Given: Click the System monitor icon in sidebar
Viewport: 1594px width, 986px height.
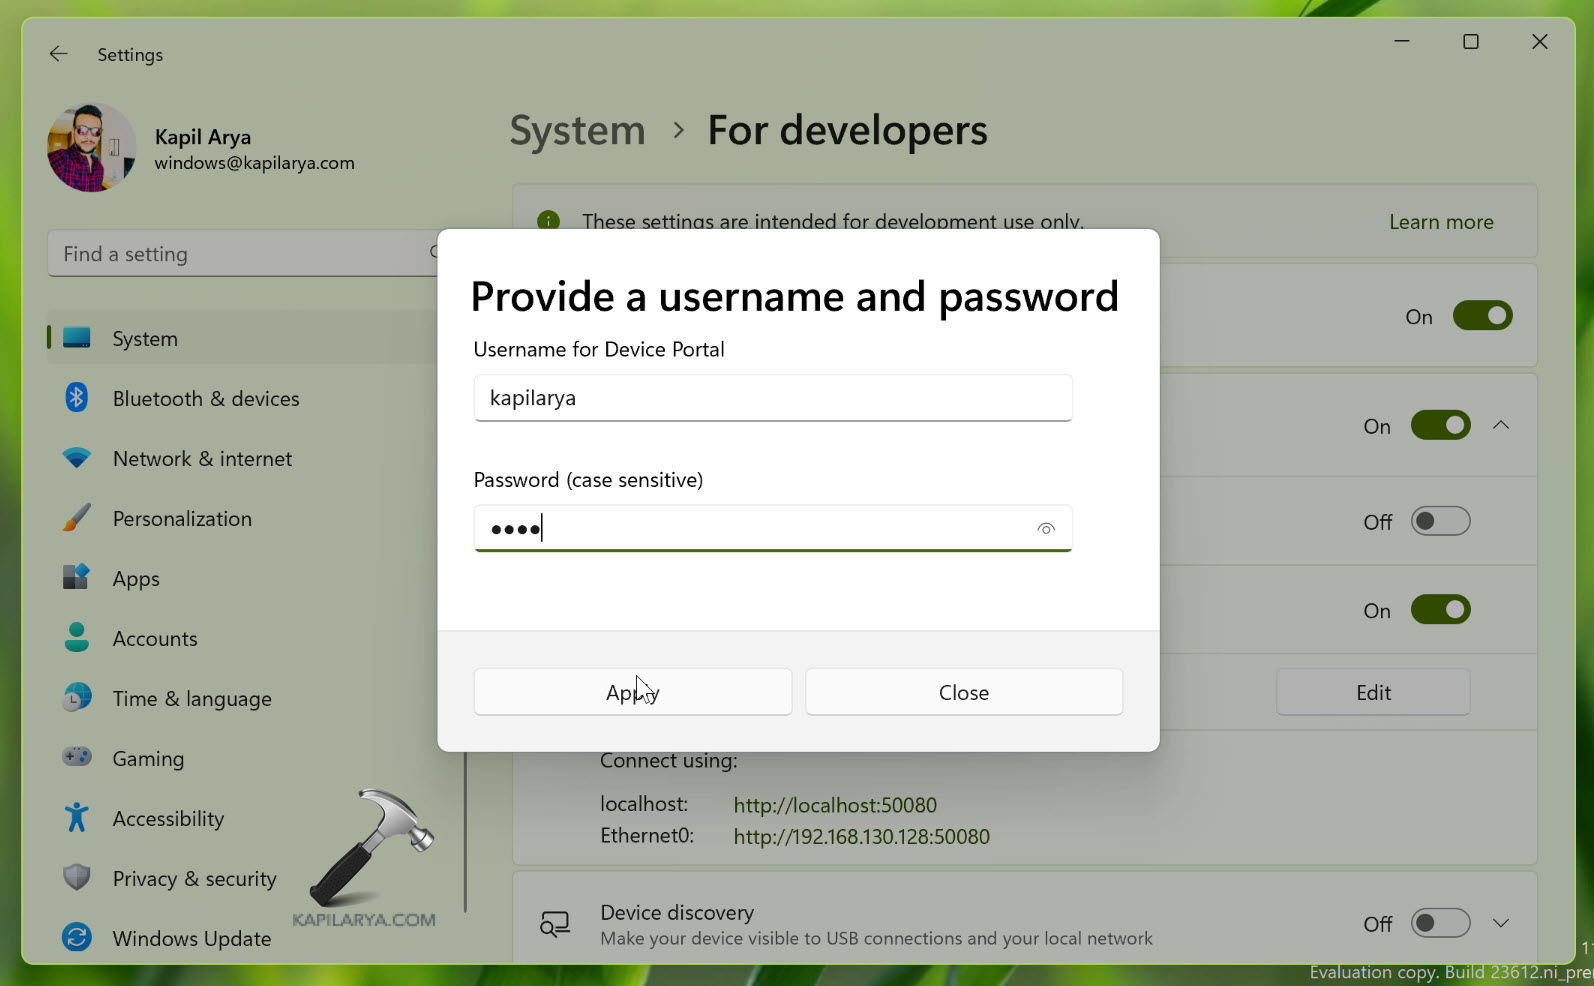Looking at the screenshot, I should (77, 338).
